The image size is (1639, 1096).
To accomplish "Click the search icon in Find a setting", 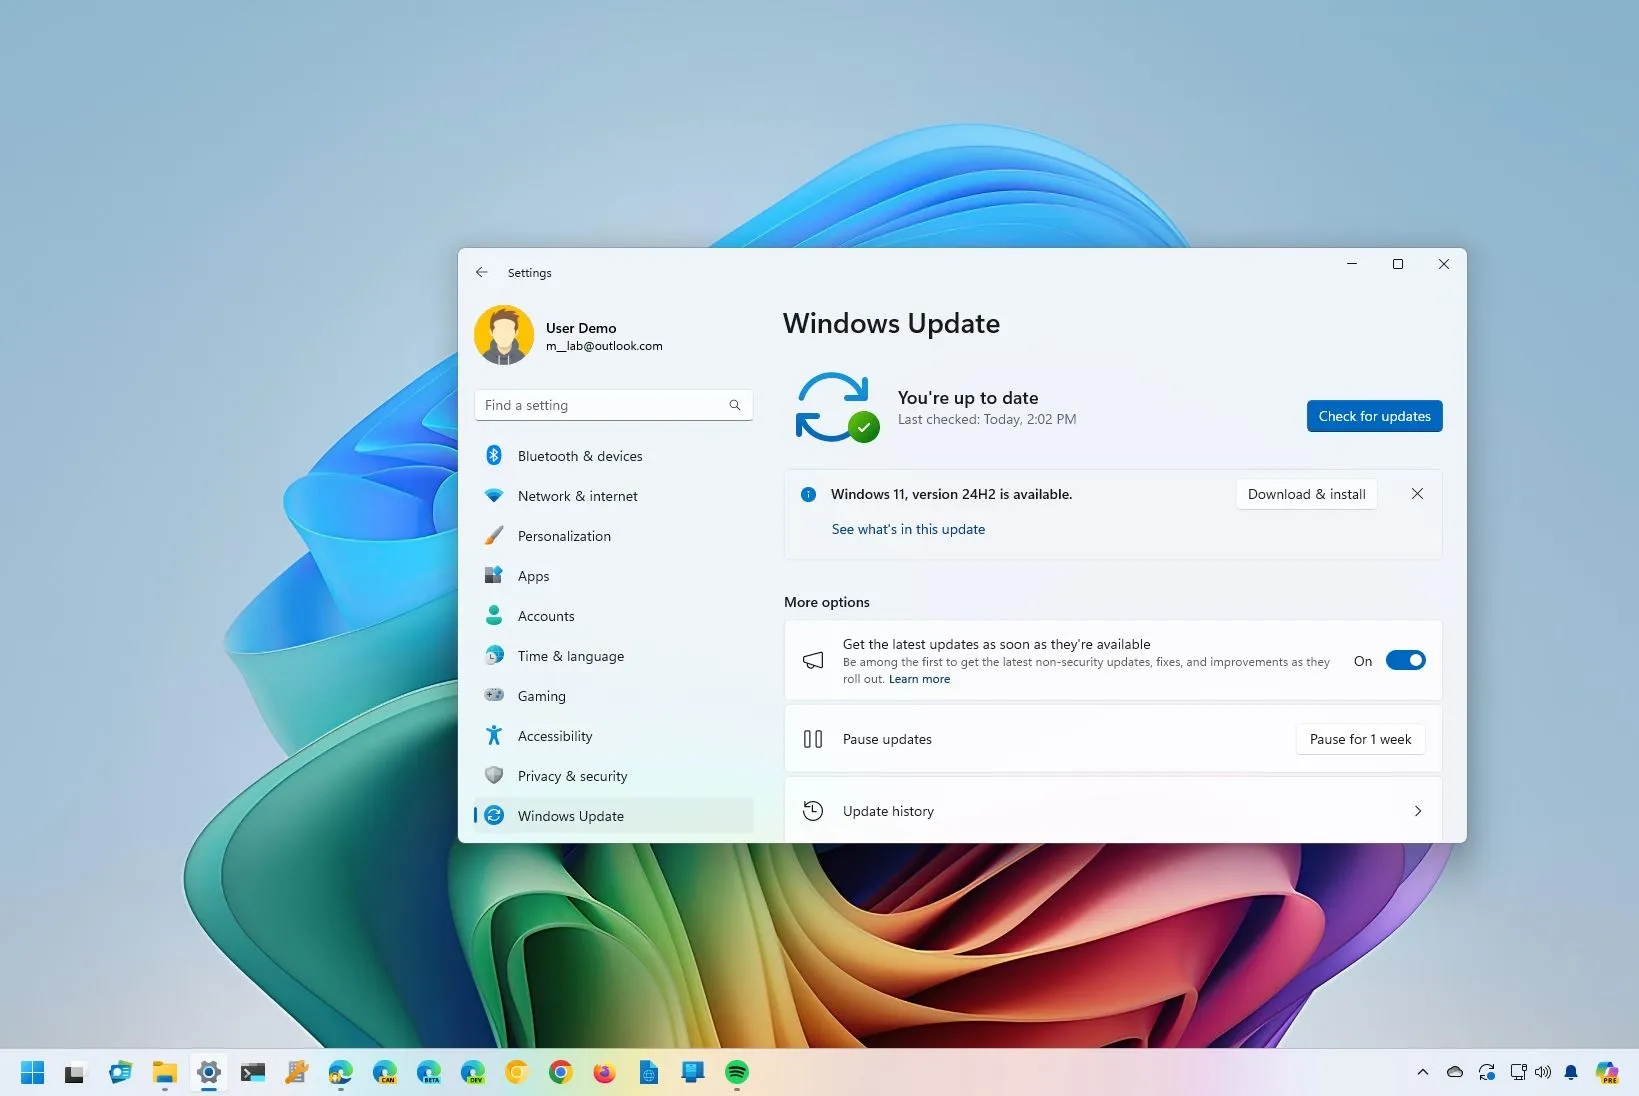I will click(735, 405).
